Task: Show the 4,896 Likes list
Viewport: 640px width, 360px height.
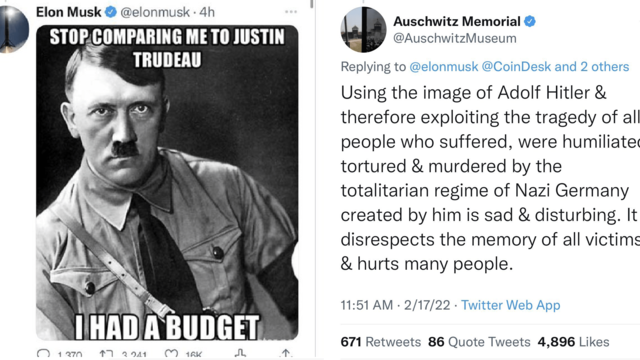Action: point(573,342)
